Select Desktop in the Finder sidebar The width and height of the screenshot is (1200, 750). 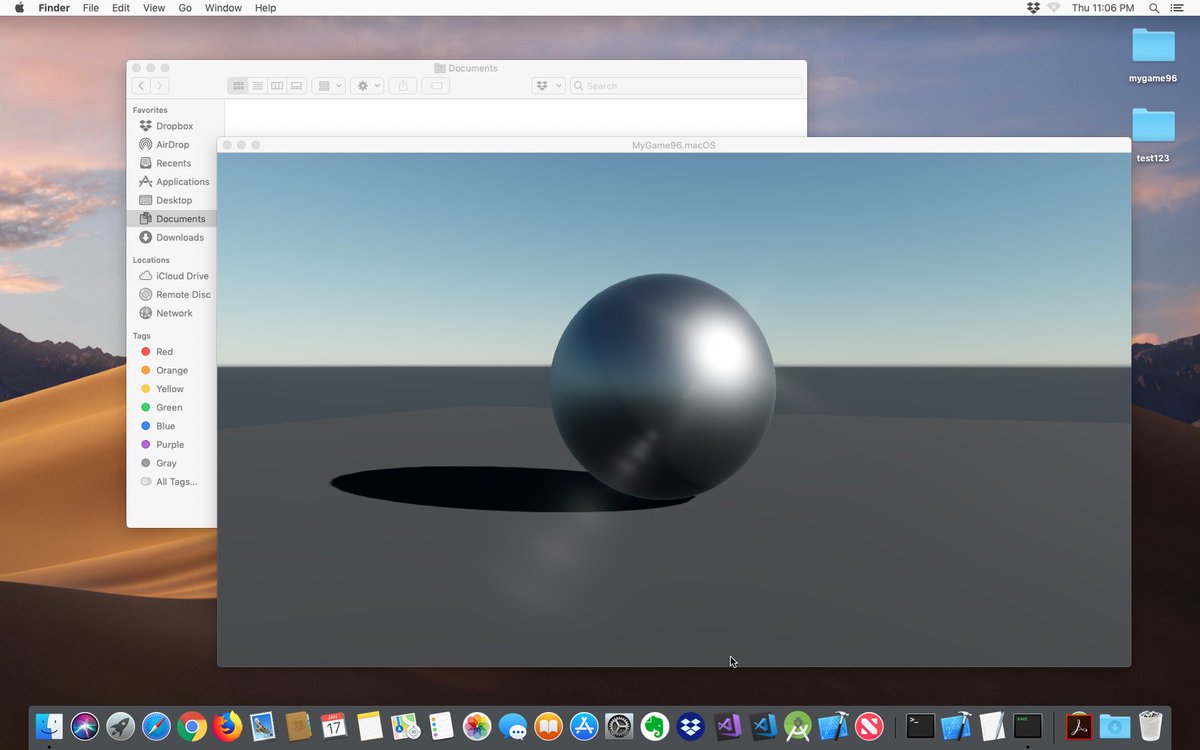[x=172, y=200]
